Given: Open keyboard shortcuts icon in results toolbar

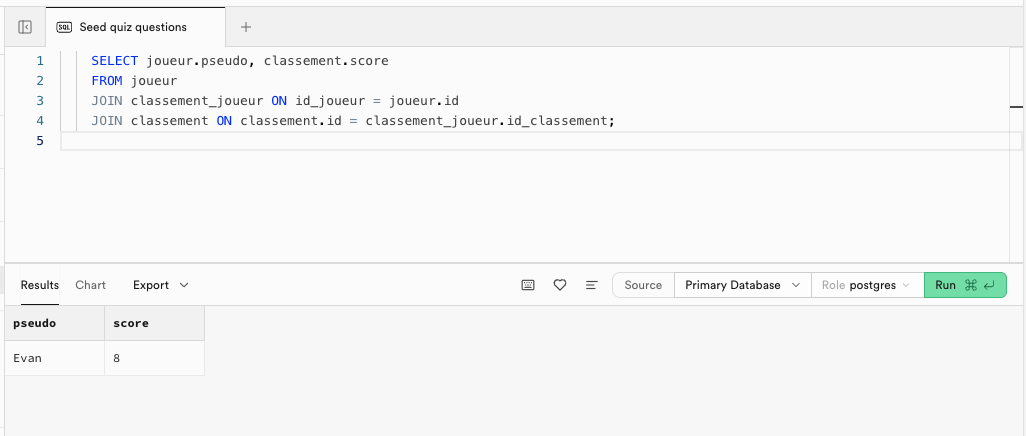Looking at the screenshot, I should 528,285.
